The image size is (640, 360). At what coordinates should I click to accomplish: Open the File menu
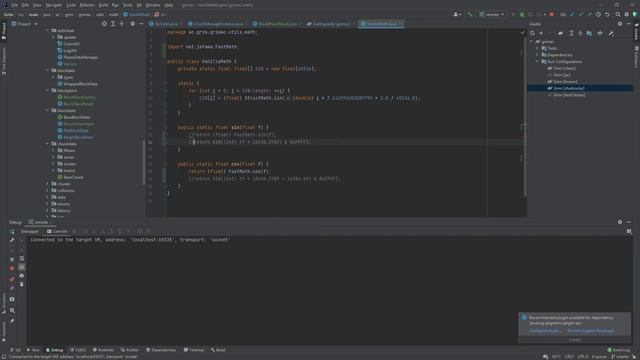(15, 5)
